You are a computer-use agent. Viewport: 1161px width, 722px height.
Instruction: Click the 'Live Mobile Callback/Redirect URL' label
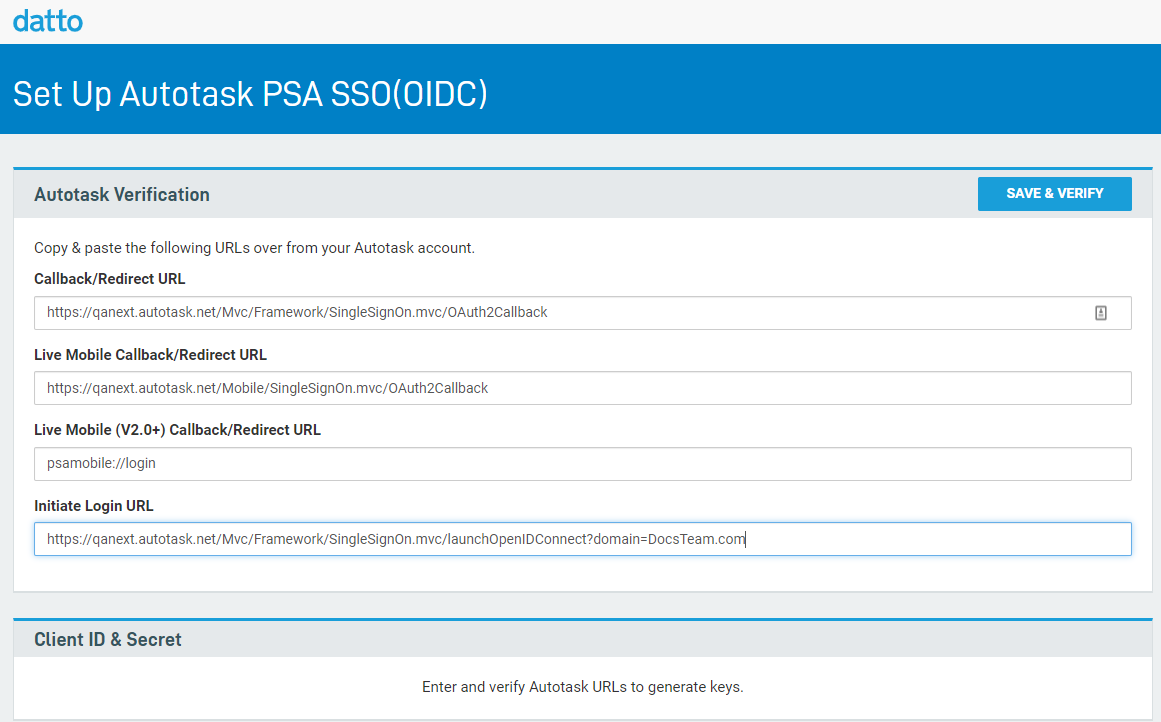coord(150,355)
